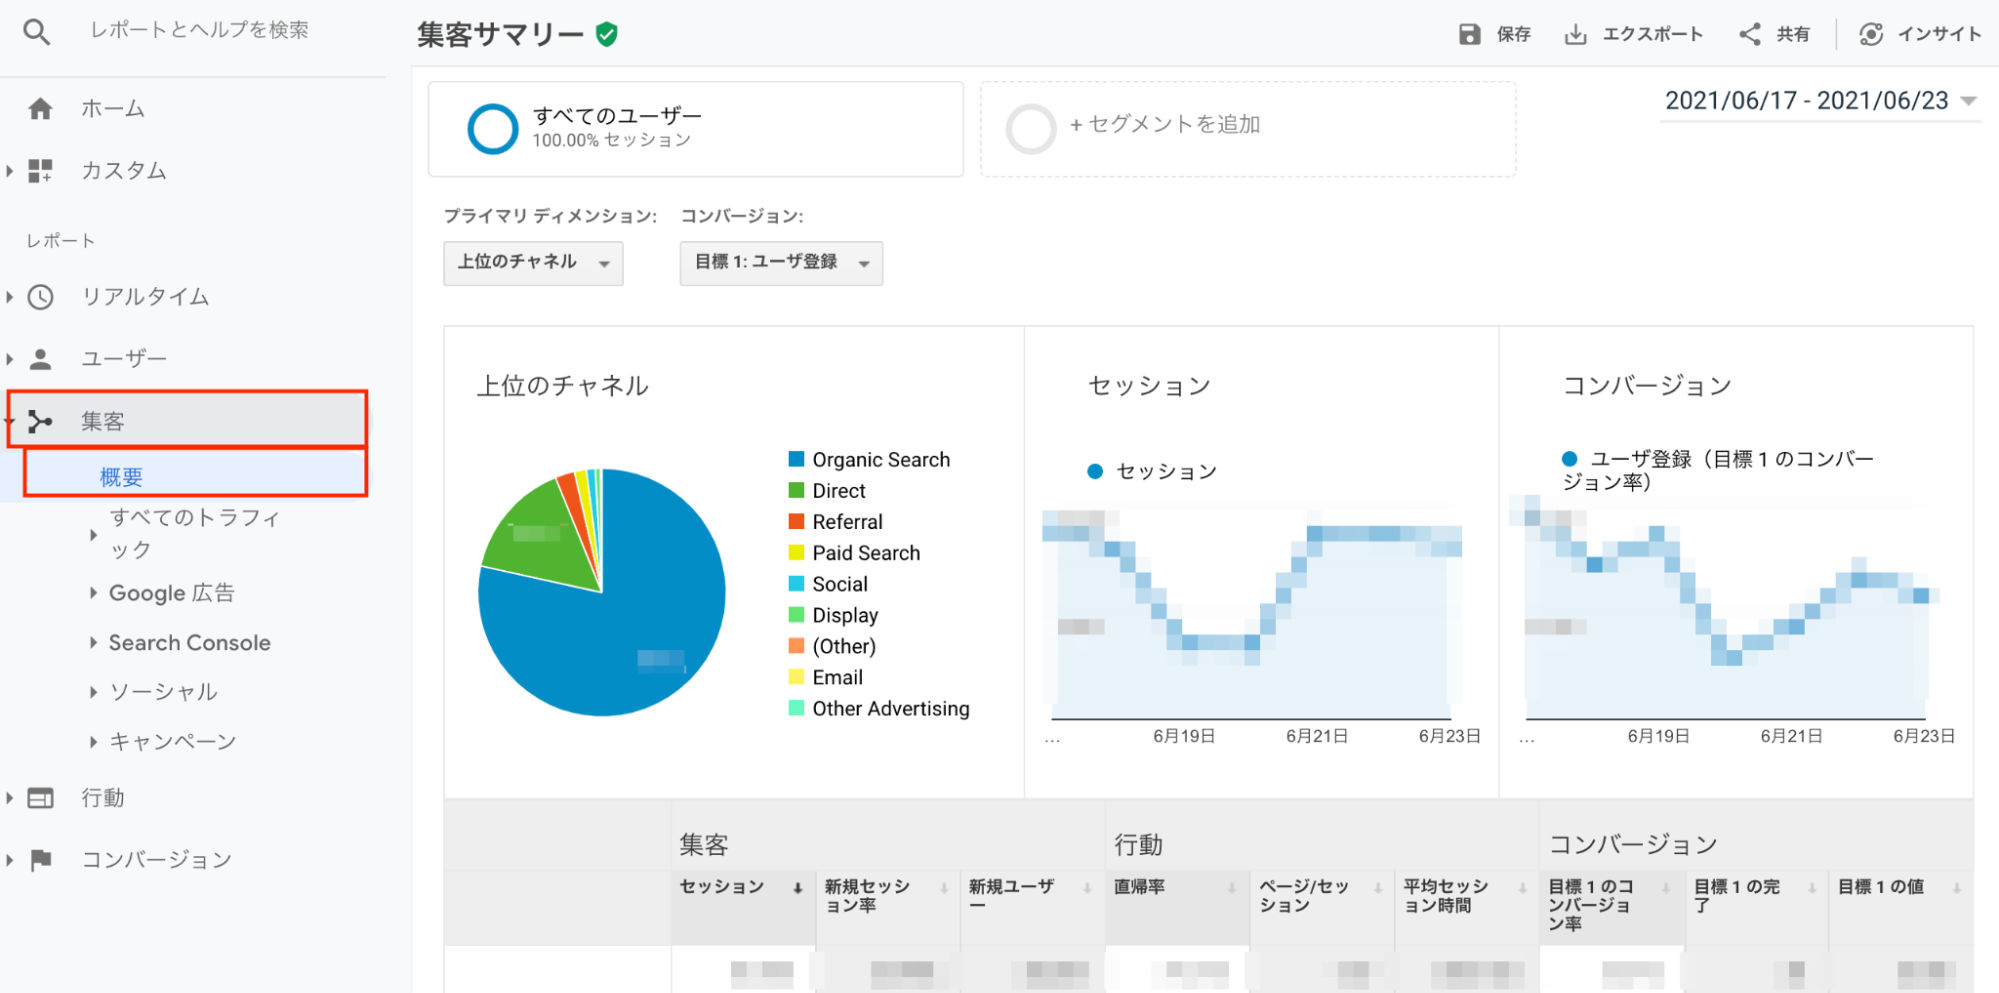This screenshot has width=1999, height=993.
Task: Open the Google 広告 menu item
Action: pyautogui.click(x=171, y=593)
